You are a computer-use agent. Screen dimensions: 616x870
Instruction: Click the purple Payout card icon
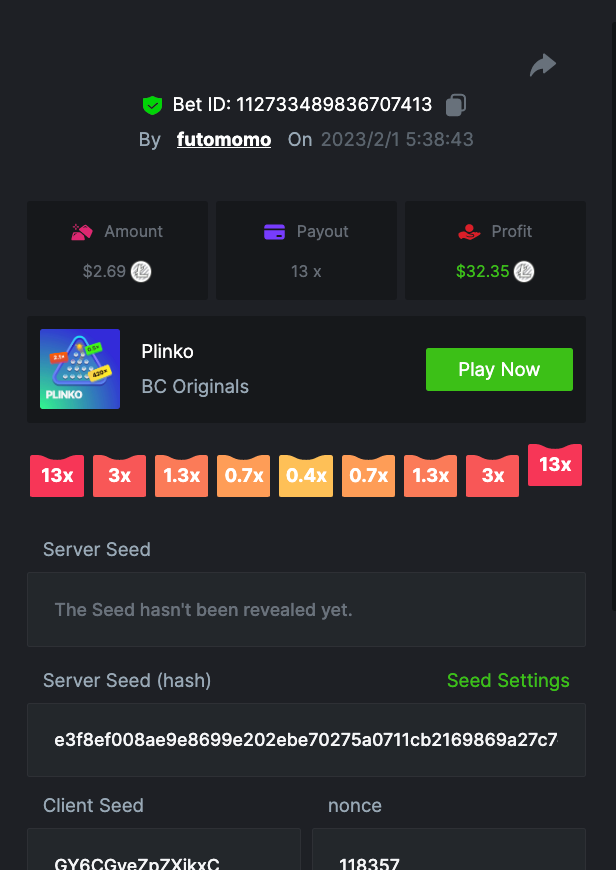(274, 232)
